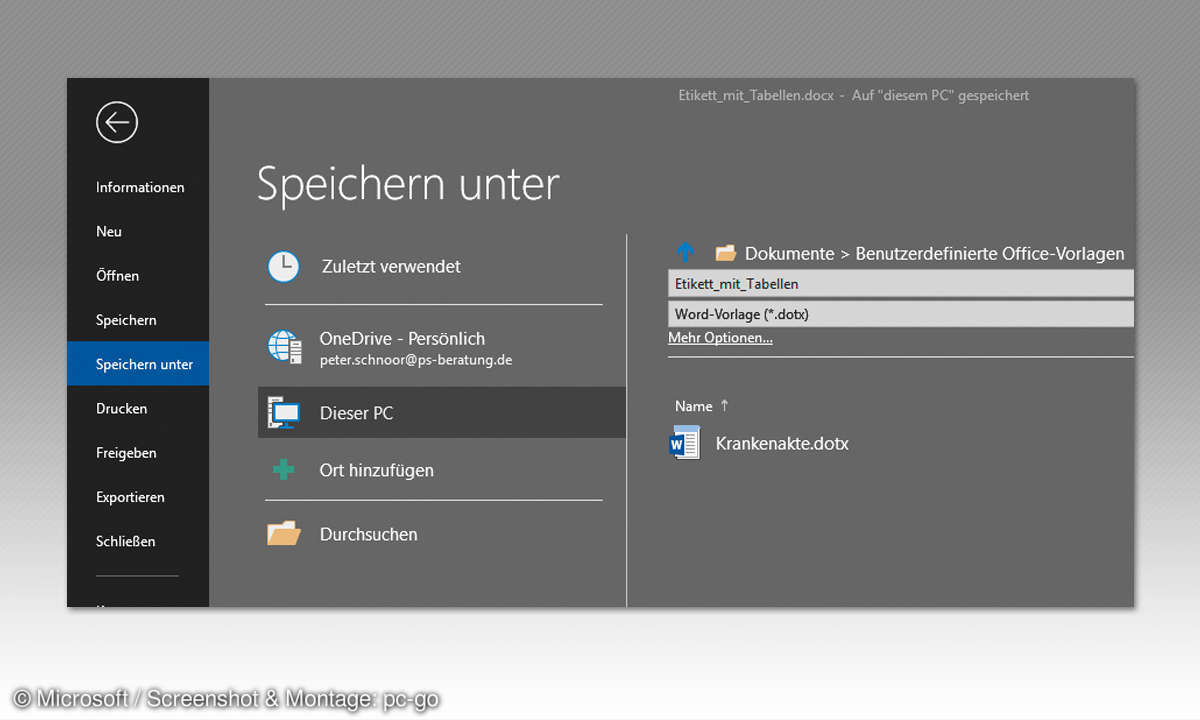Image resolution: width=1200 pixels, height=720 pixels.
Task: Click the Durchsuchen folder icon
Action: tap(284, 534)
